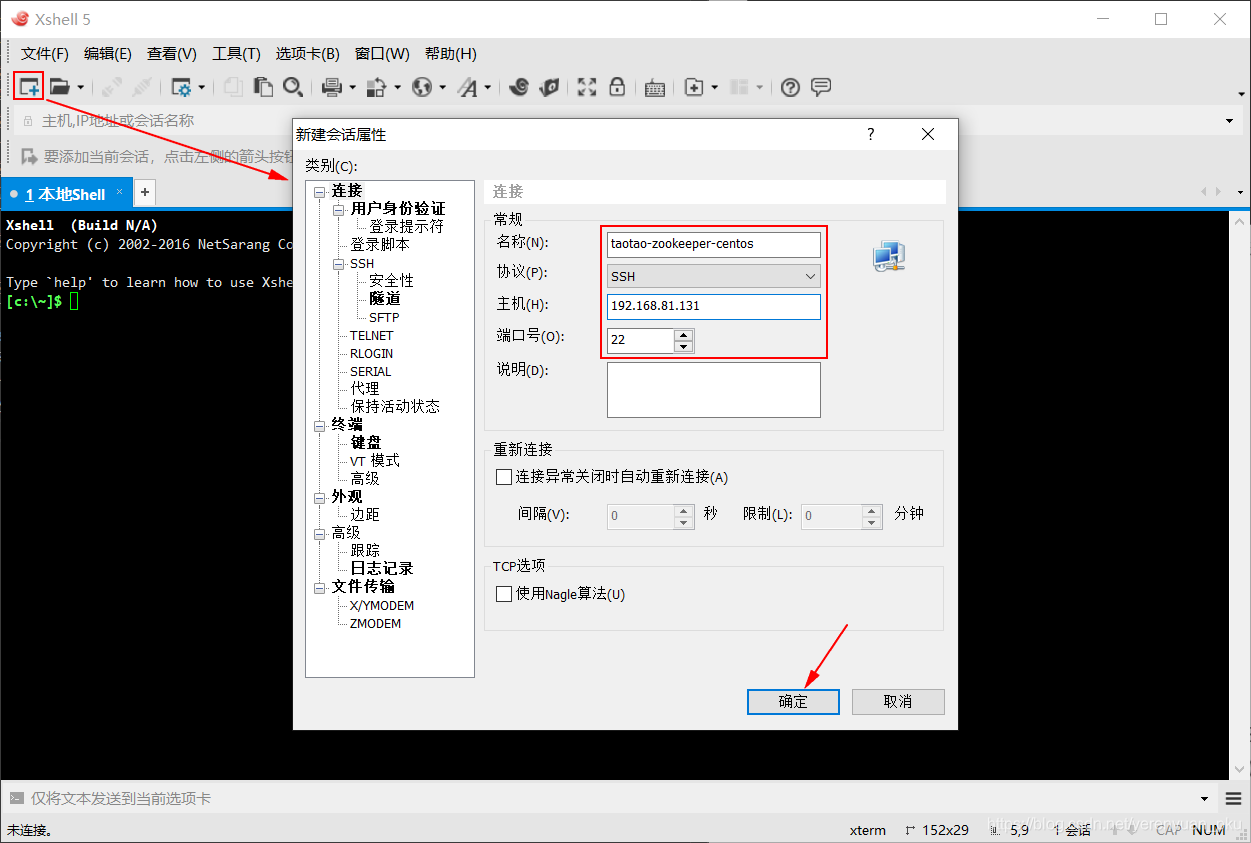1251x843 pixels.
Task: Click the 端口号 port number field
Action: pyautogui.click(x=641, y=339)
